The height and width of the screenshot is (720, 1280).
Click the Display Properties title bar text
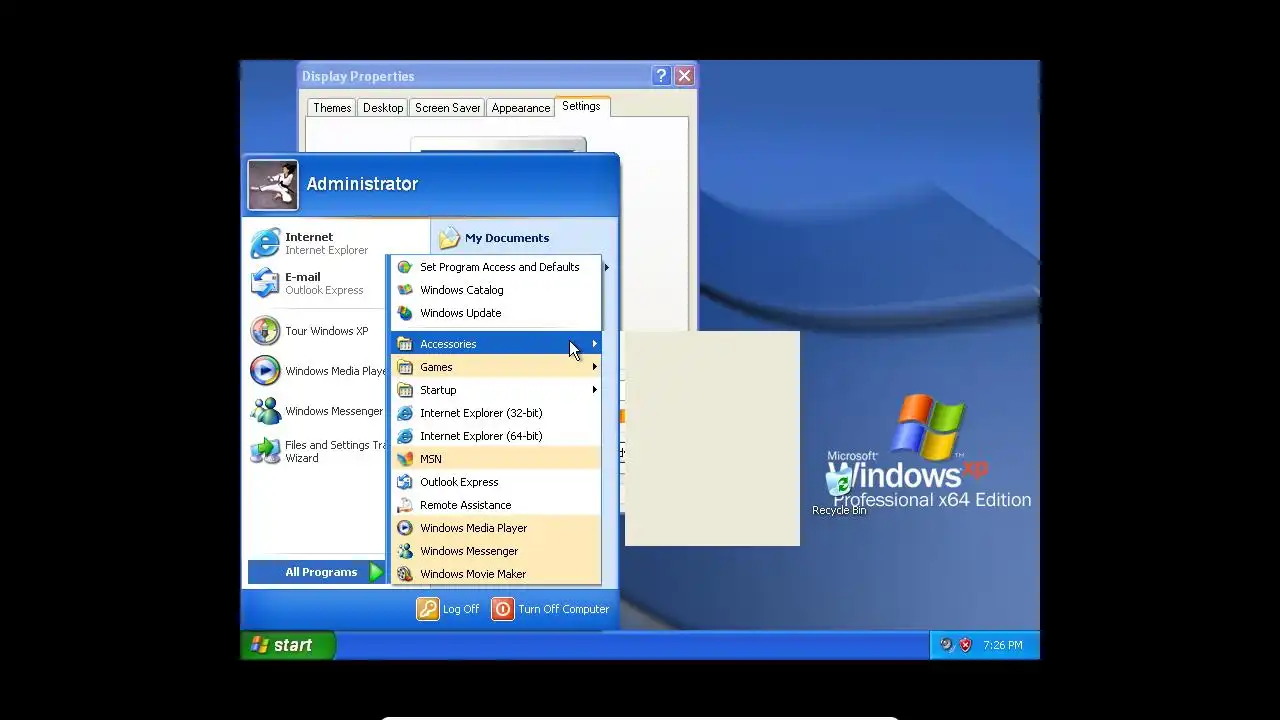[x=358, y=76]
